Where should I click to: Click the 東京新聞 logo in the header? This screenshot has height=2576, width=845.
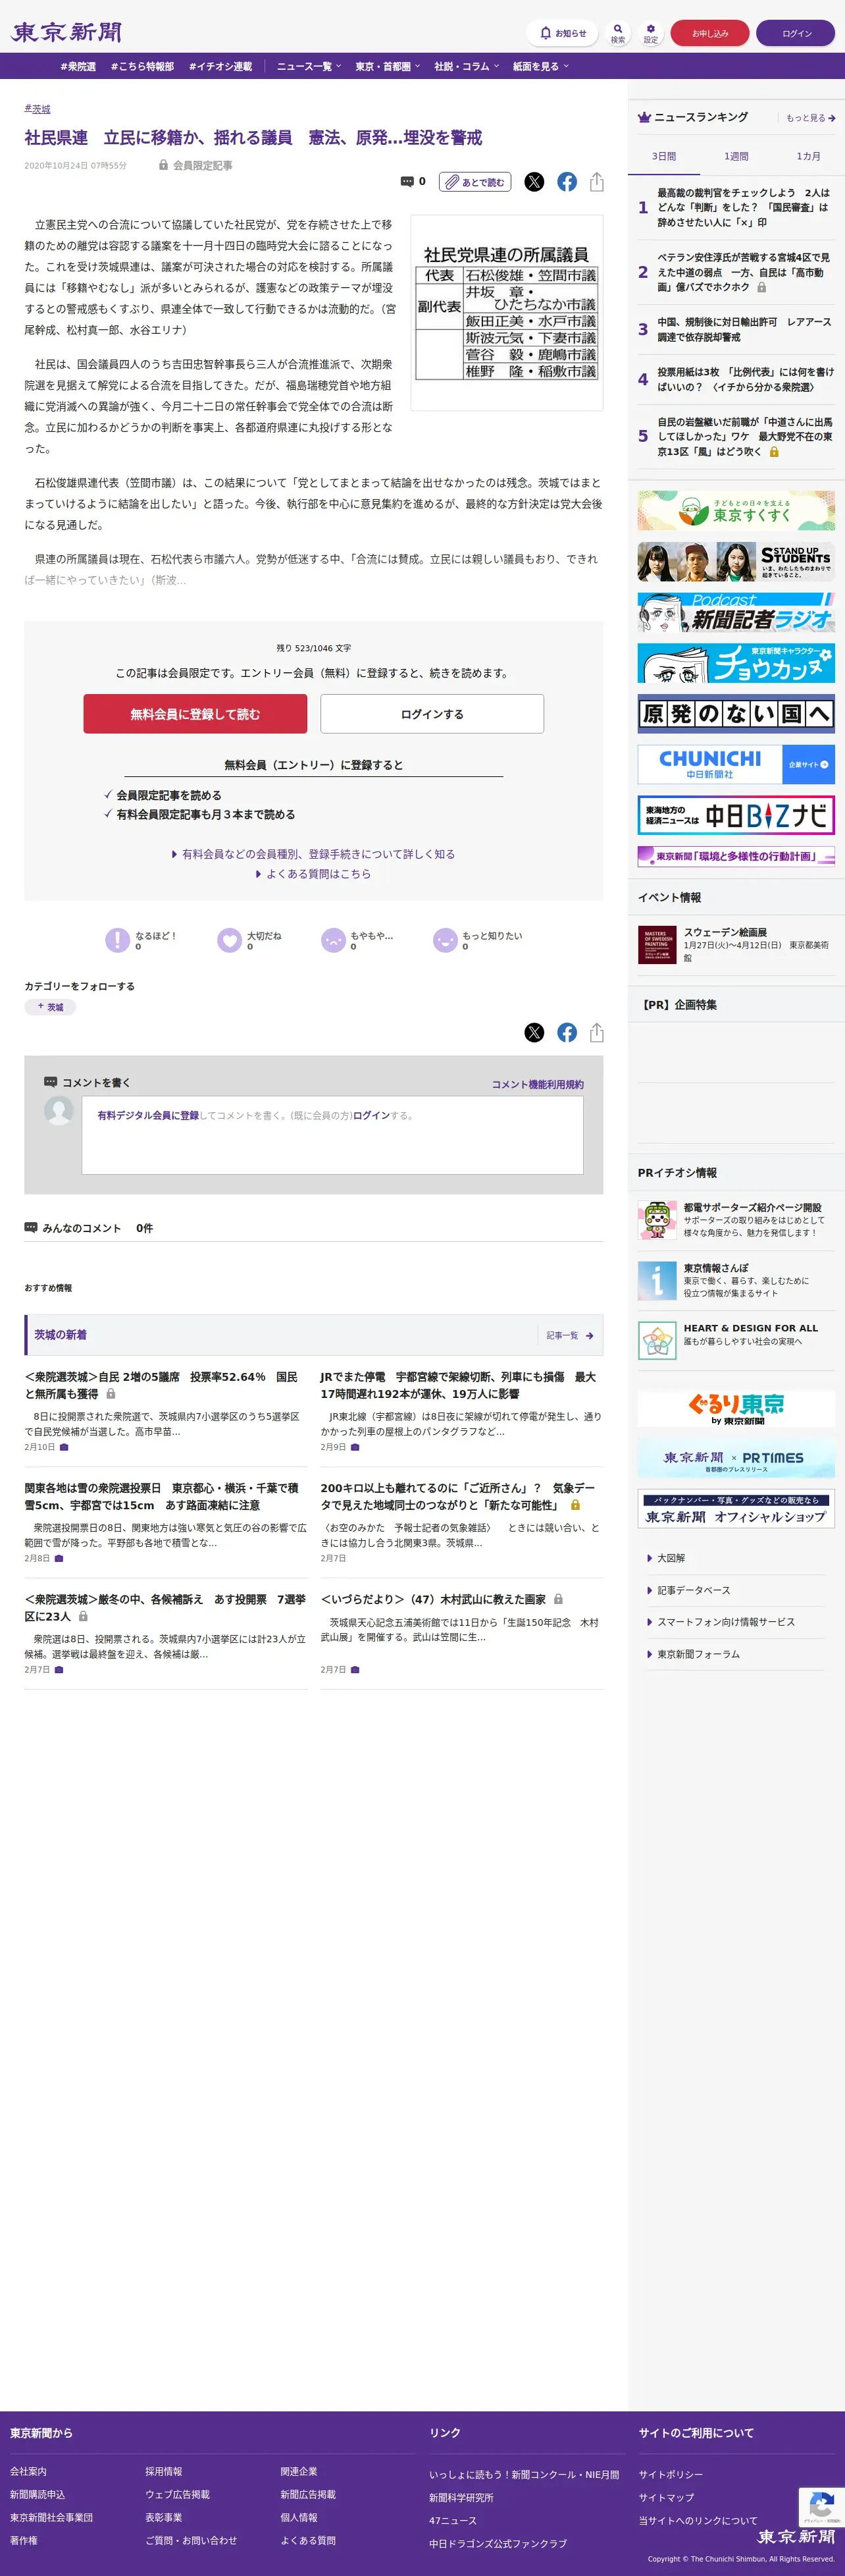click(x=66, y=32)
